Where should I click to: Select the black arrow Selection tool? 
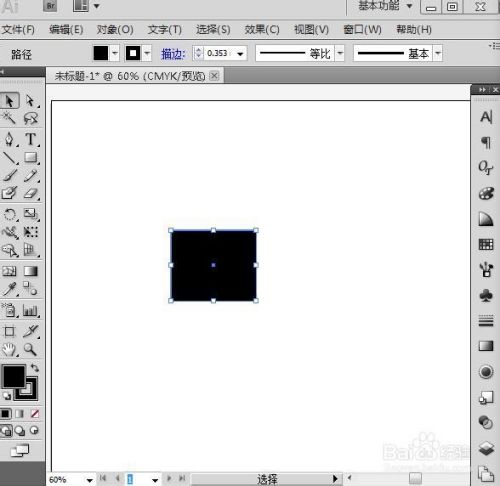coord(9,101)
